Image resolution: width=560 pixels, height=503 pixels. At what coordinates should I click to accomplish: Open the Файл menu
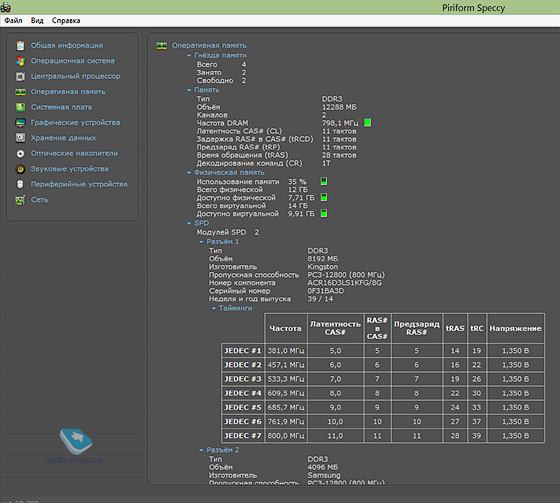(x=13, y=20)
